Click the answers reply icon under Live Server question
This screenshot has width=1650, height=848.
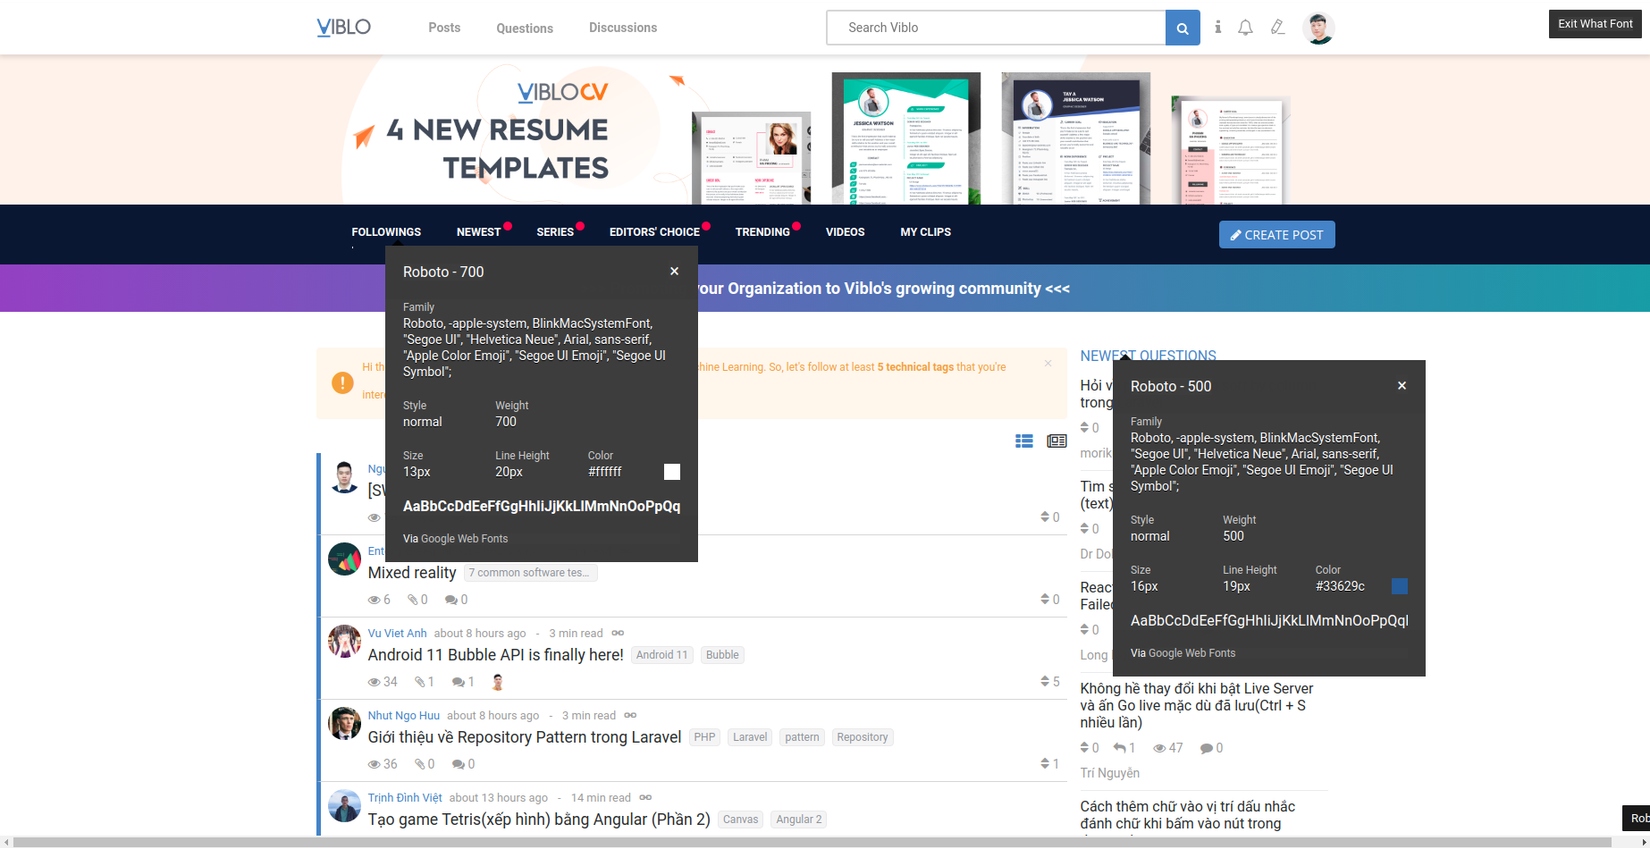click(x=1119, y=748)
